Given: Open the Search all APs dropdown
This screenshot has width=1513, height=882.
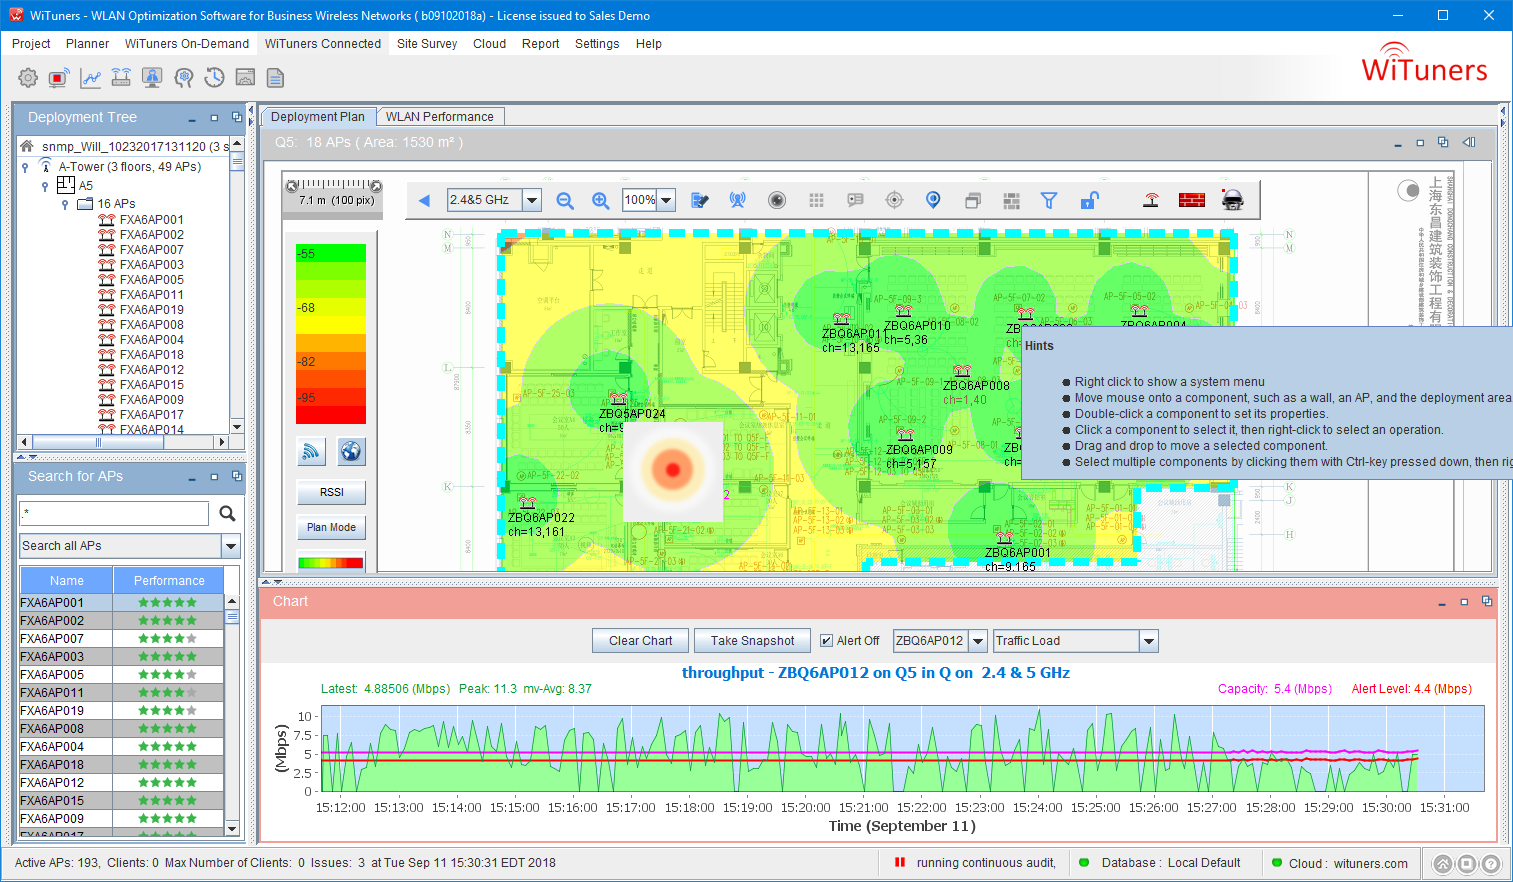Looking at the screenshot, I should tap(231, 546).
